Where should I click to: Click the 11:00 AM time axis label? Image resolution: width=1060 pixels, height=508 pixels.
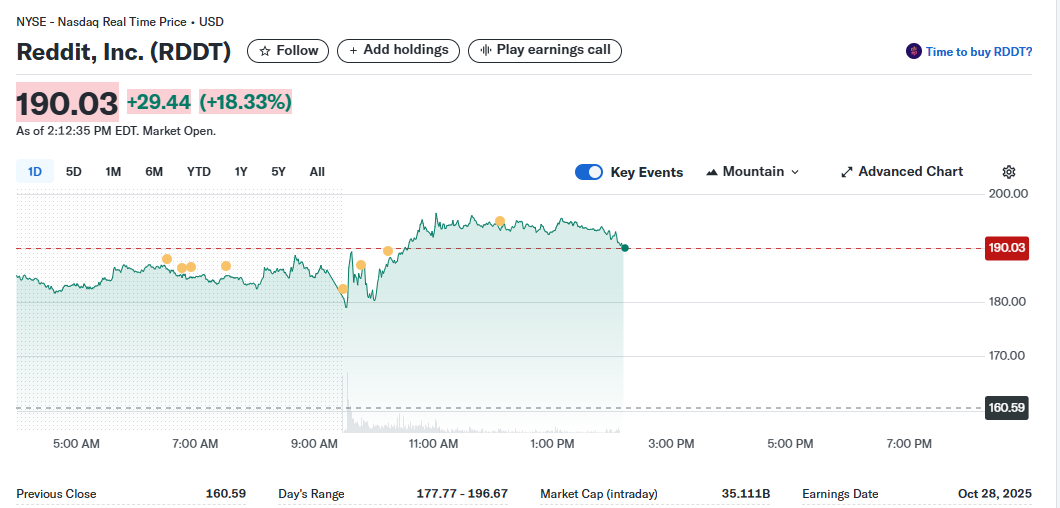(433, 444)
